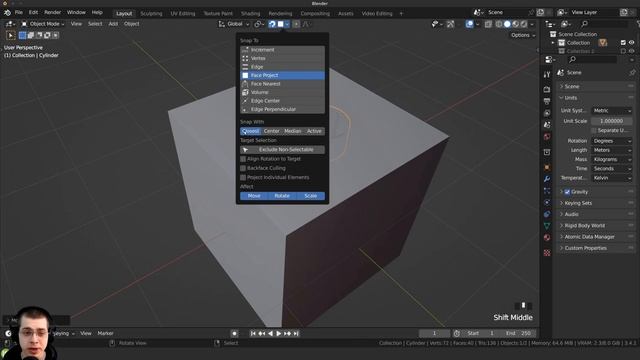The height and width of the screenshot is (360, 640).
Task: Pin the Scene properties panel
Action: pyautogui.click(x=632, y=73)
